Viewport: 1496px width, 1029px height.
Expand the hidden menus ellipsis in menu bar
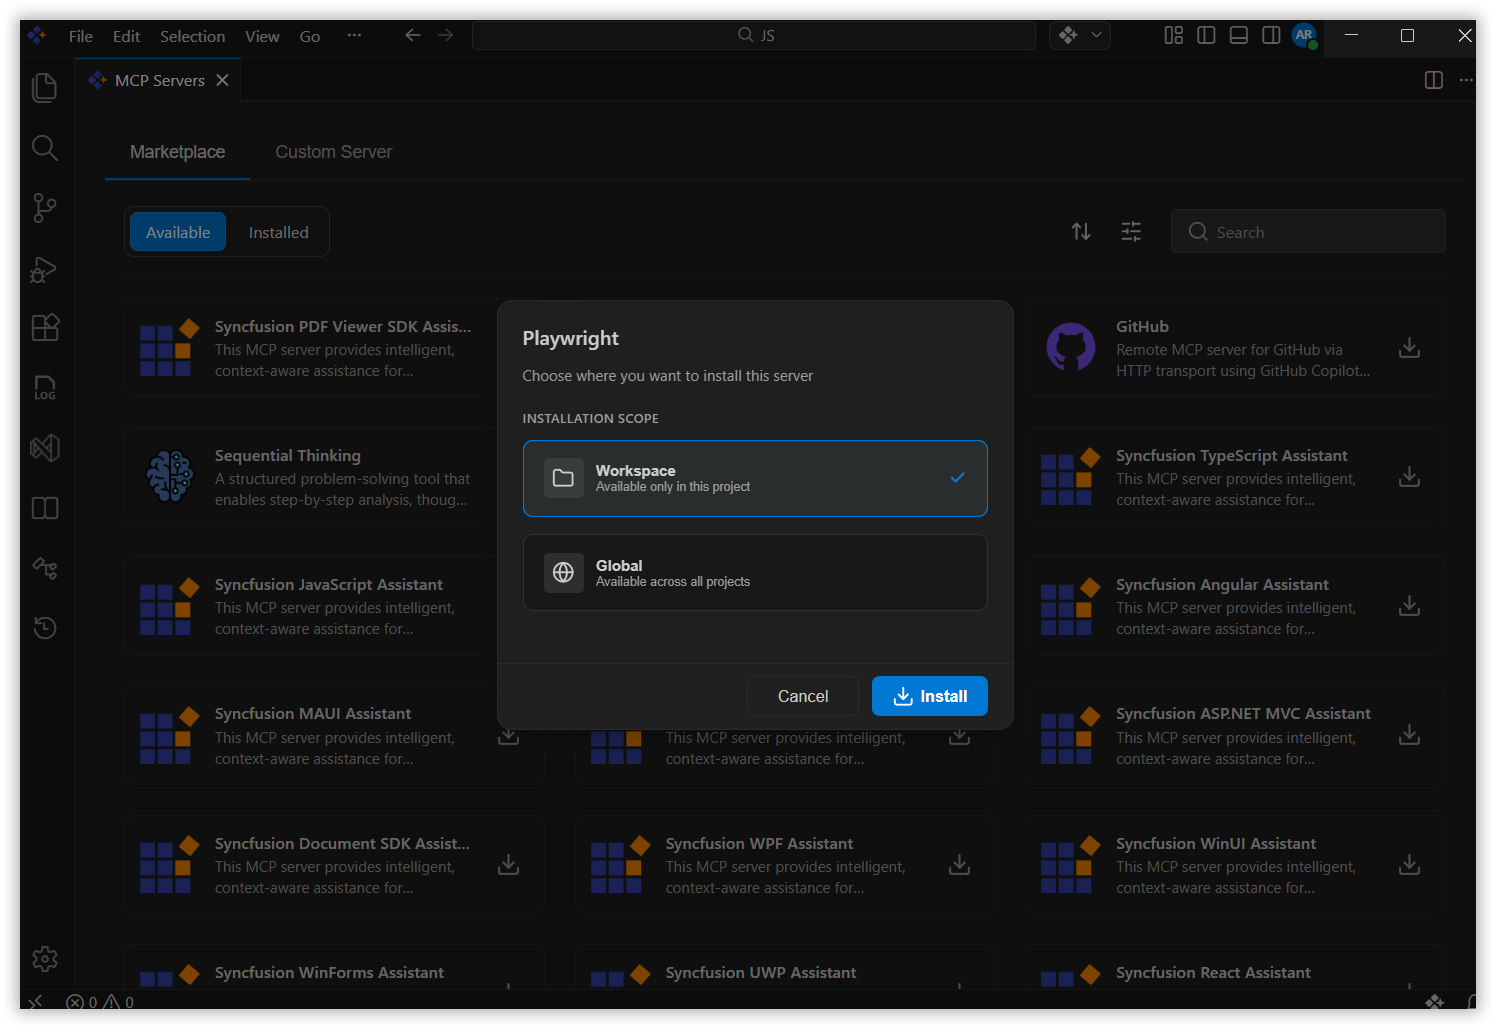(x=354, y=35)
